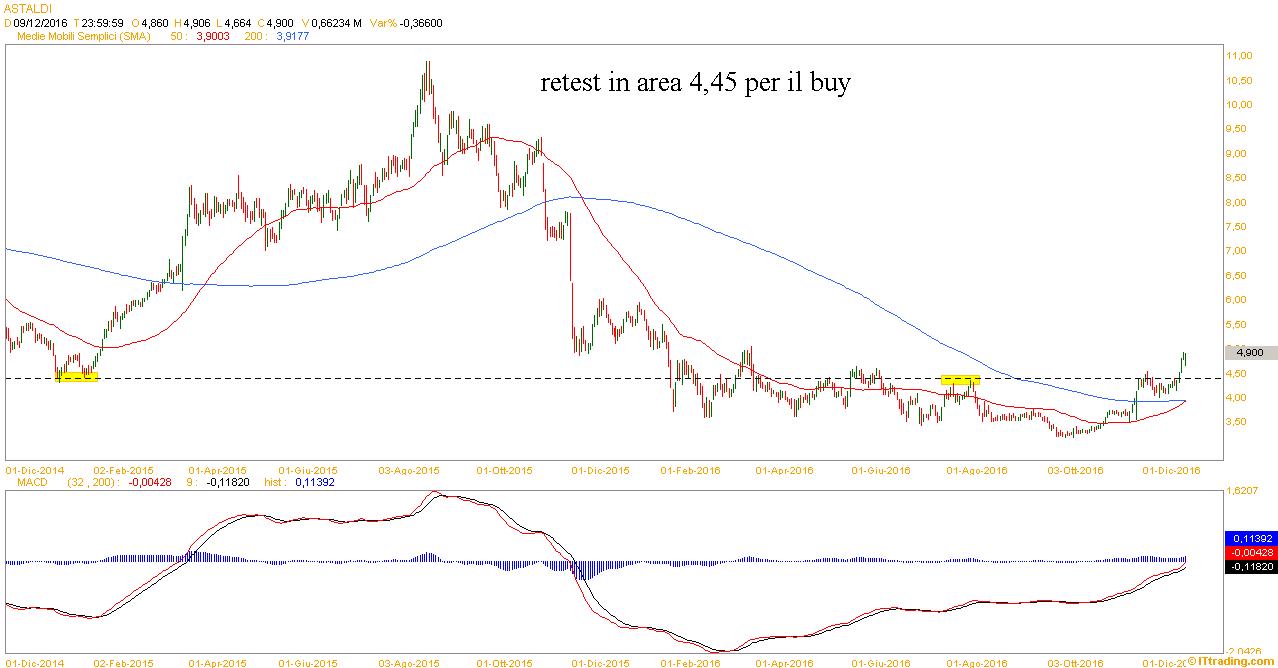This screenshot has height=668, width=1278.
Task: Click the 11,00 price axis label
Action: click(1239, 55)
